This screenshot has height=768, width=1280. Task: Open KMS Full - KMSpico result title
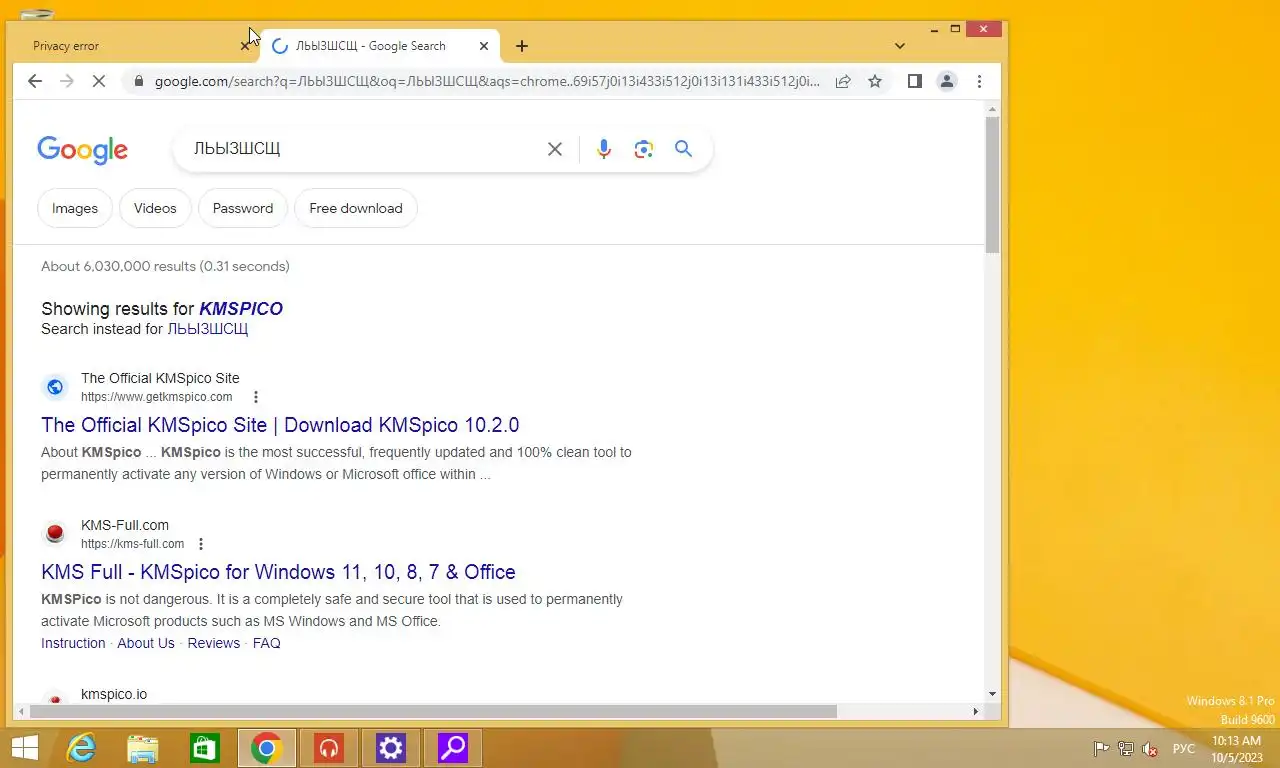point(278,572)
